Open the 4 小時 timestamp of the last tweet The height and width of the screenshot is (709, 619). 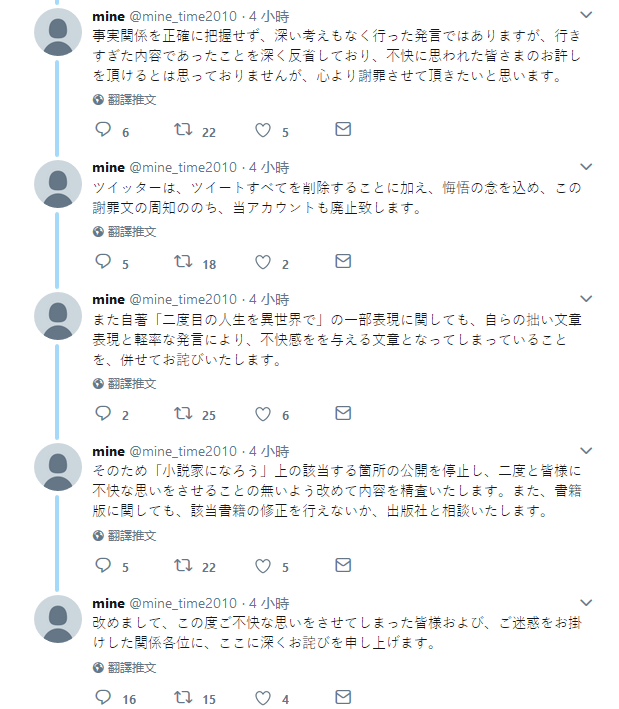pos(269,603)
